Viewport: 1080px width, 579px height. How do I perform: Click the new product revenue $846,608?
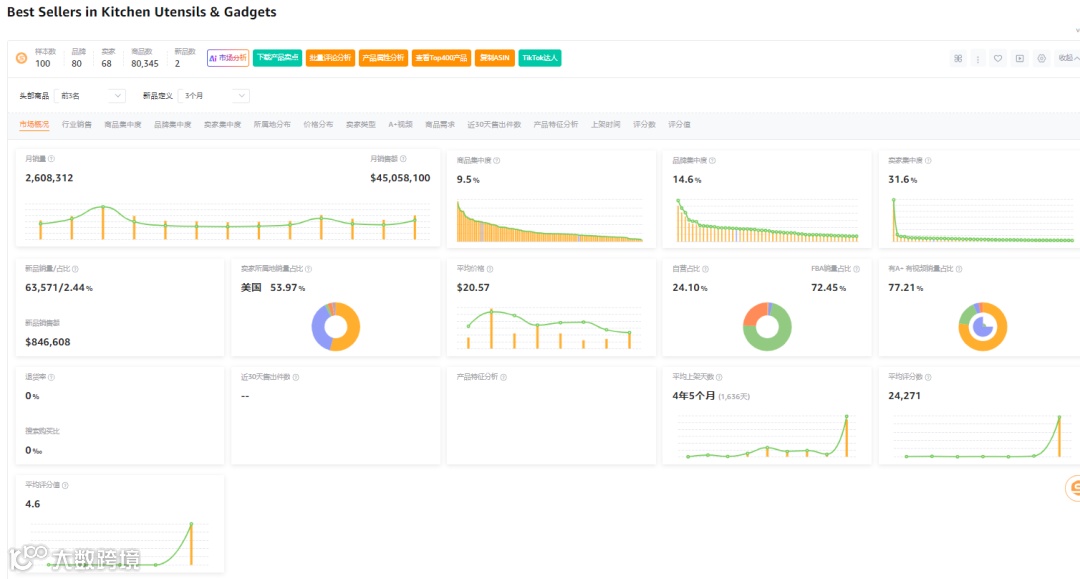(x=48, y=342)
